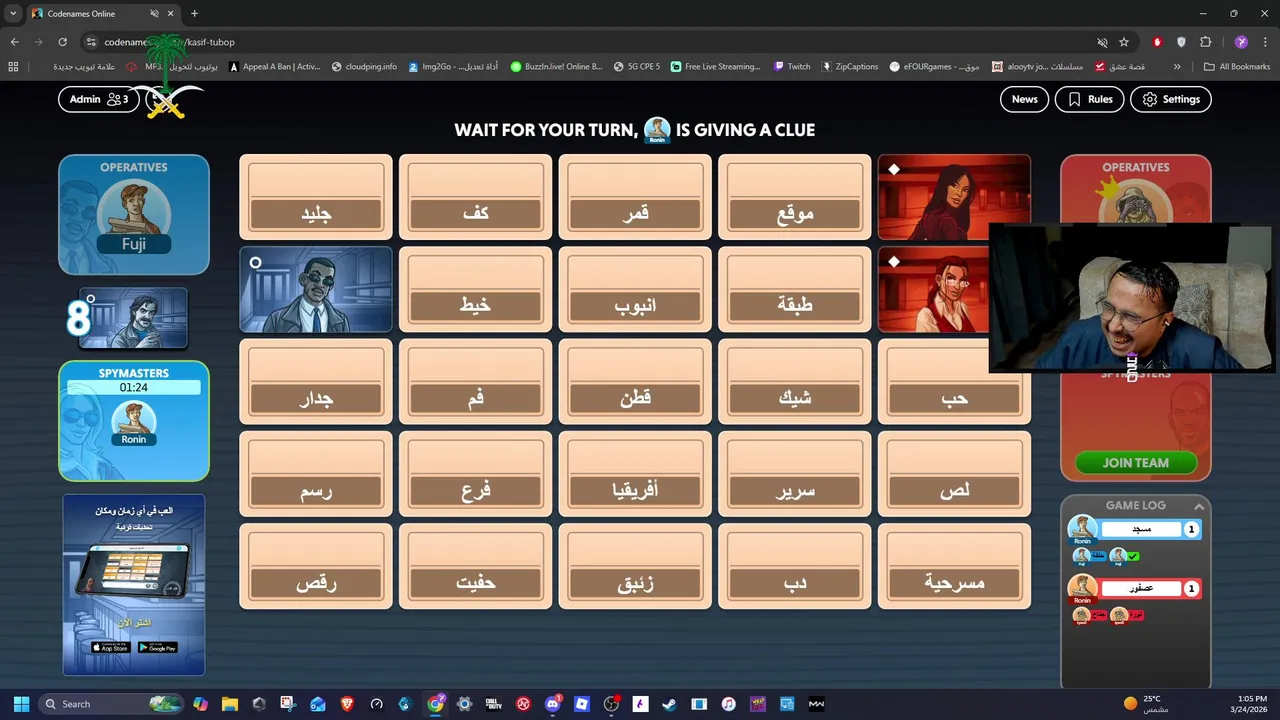
Task: Click the muted-site icon in address bar
Action: [x=1102, y=42]
